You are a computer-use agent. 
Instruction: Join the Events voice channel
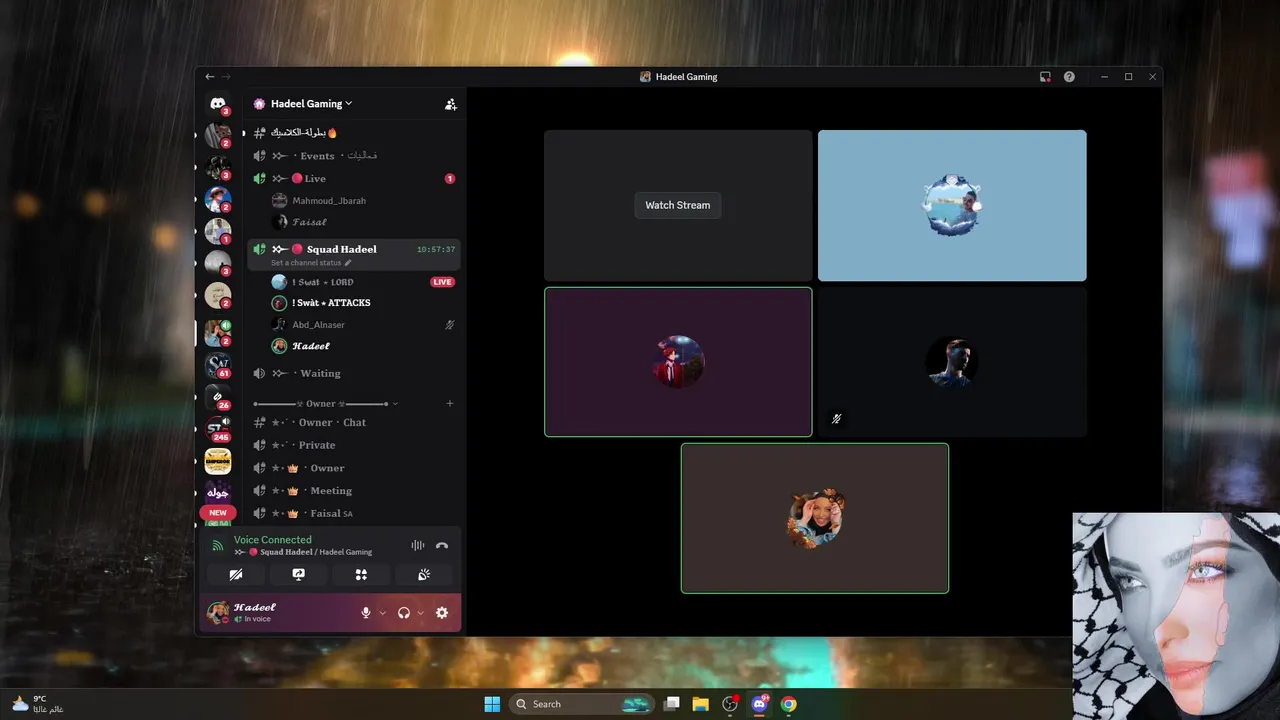(355, 156)
